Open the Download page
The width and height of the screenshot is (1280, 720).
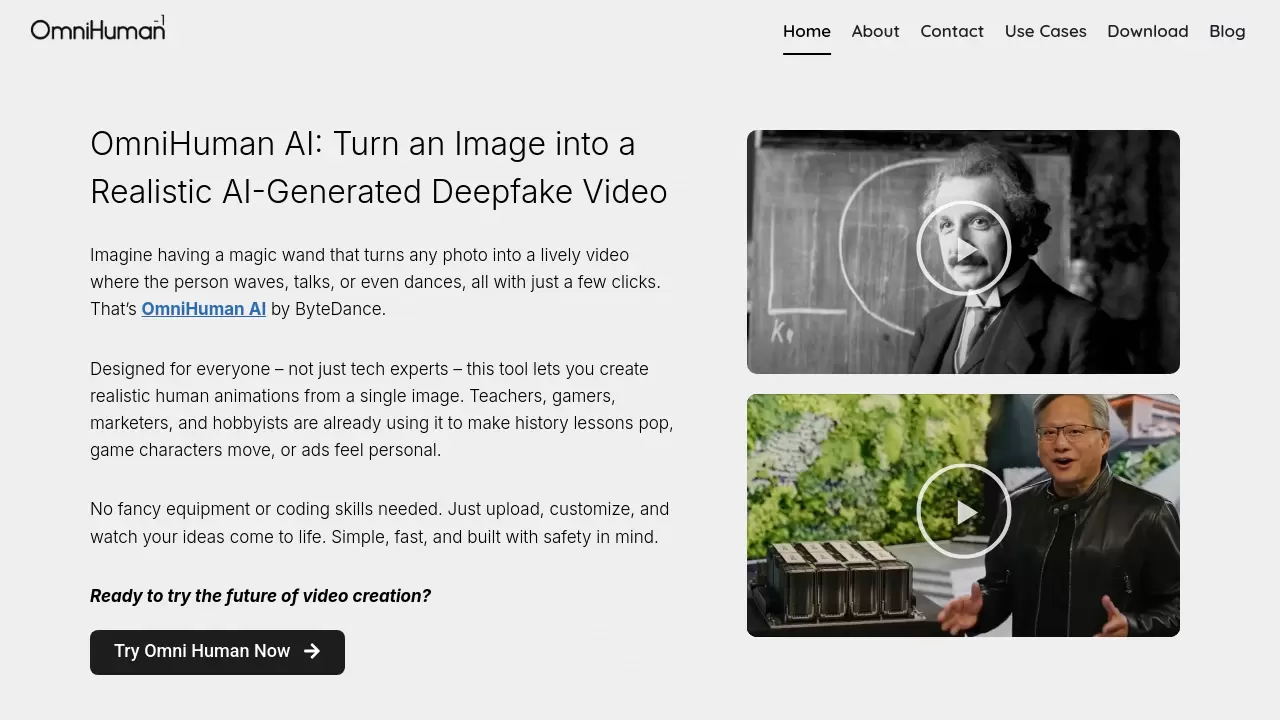1148,31
